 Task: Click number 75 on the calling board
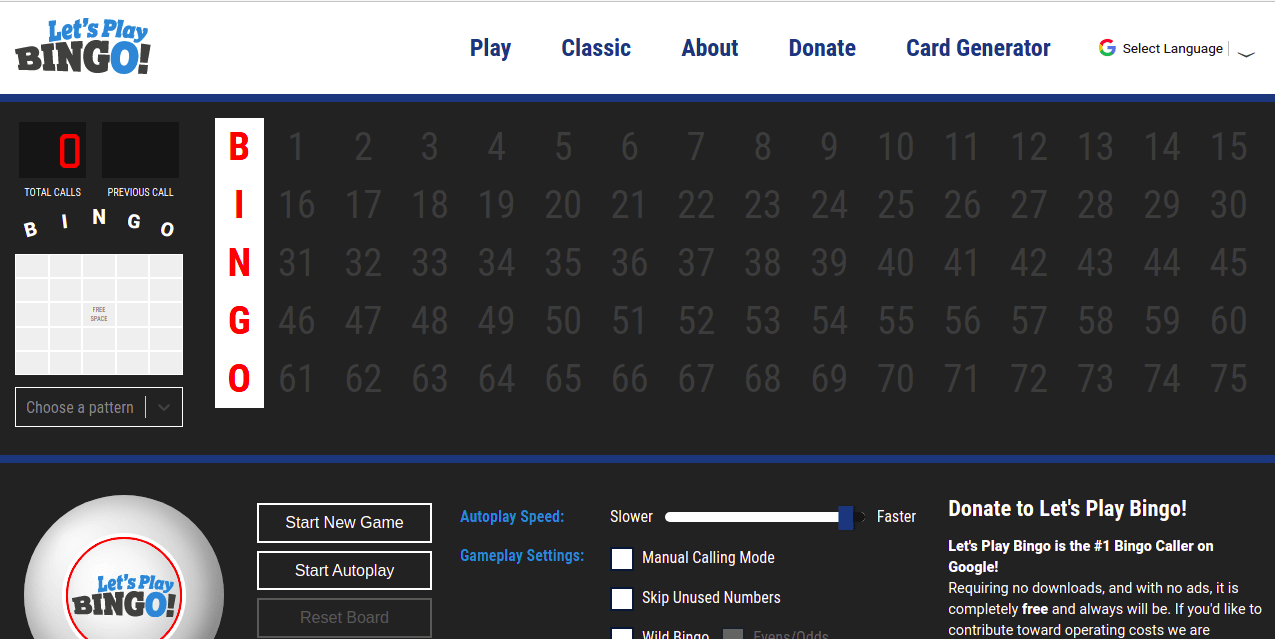(x=1228, y=378)
